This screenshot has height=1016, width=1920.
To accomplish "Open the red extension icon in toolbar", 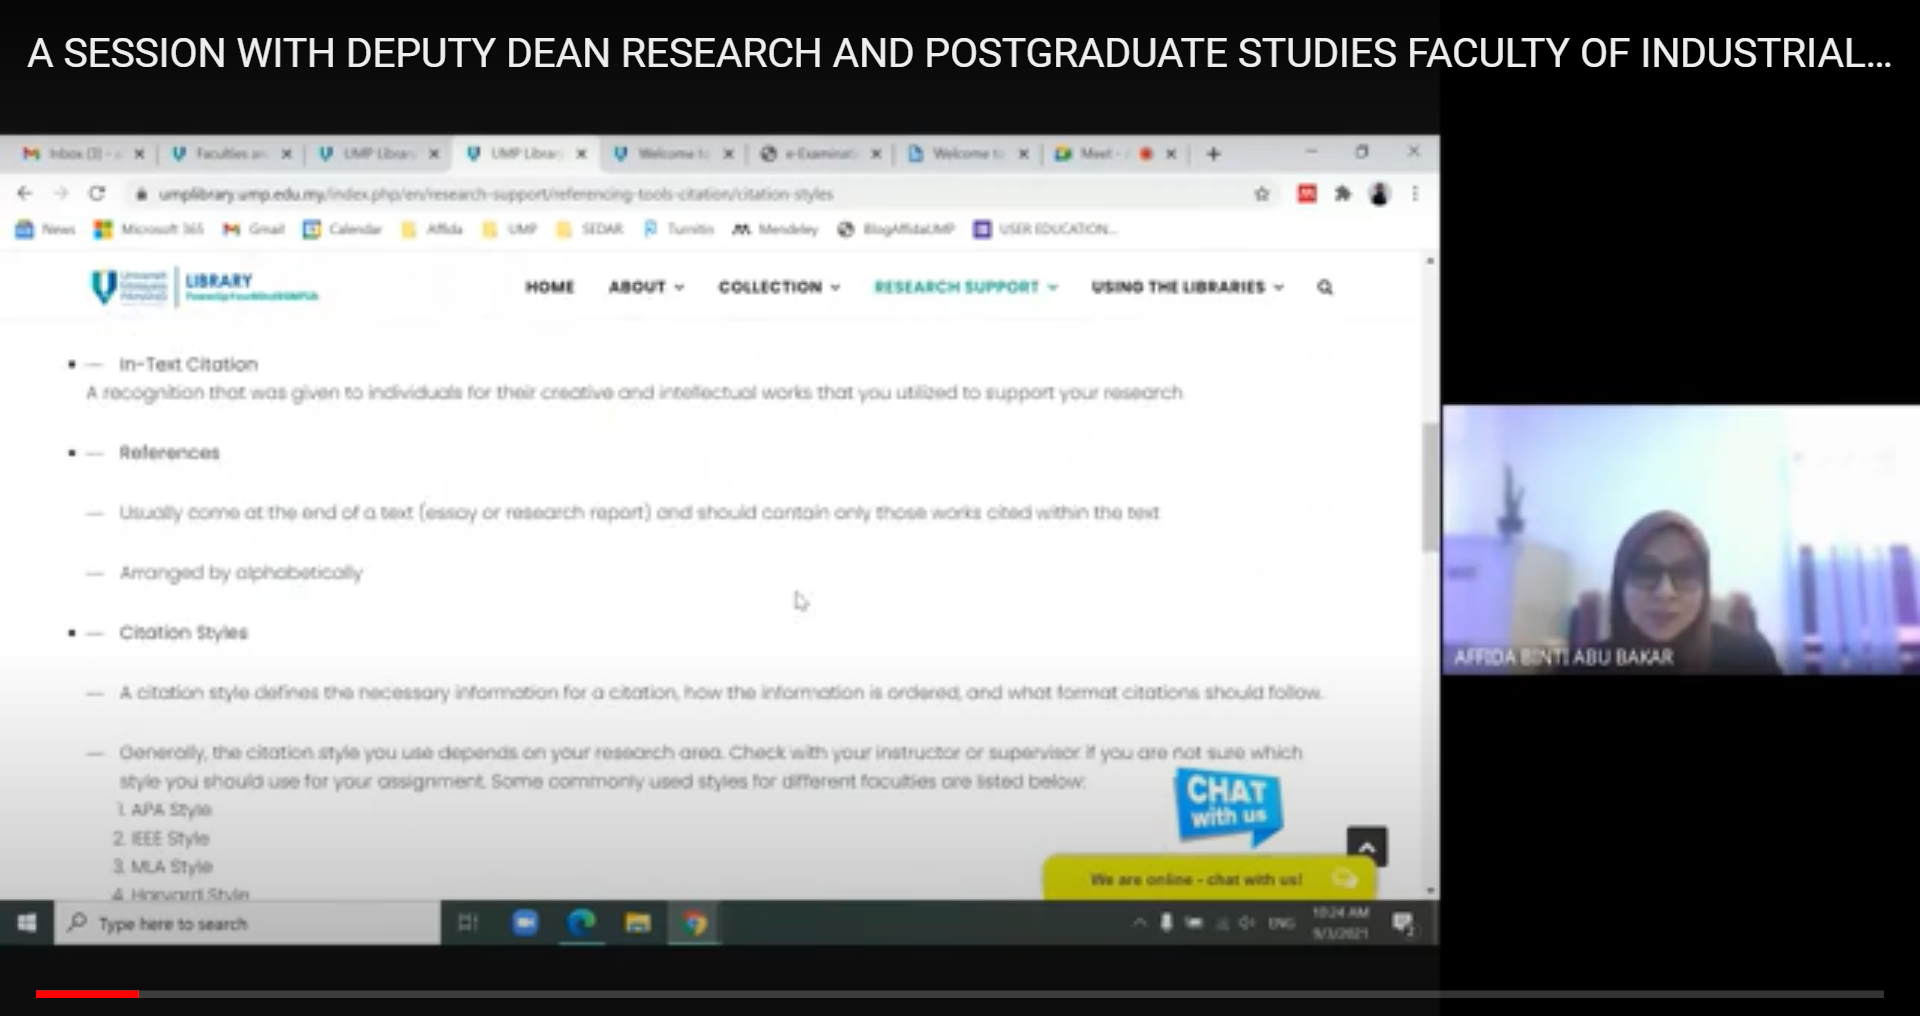I will pos(1307,193).
